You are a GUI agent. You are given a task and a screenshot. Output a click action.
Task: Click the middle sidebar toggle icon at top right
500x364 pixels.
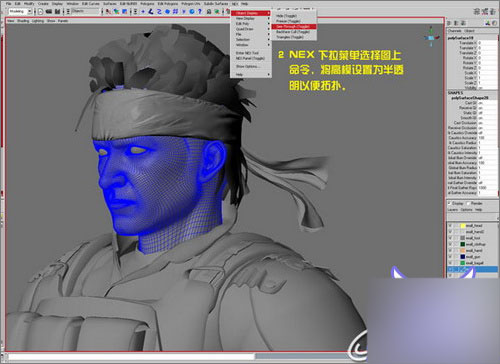(485, 12)
